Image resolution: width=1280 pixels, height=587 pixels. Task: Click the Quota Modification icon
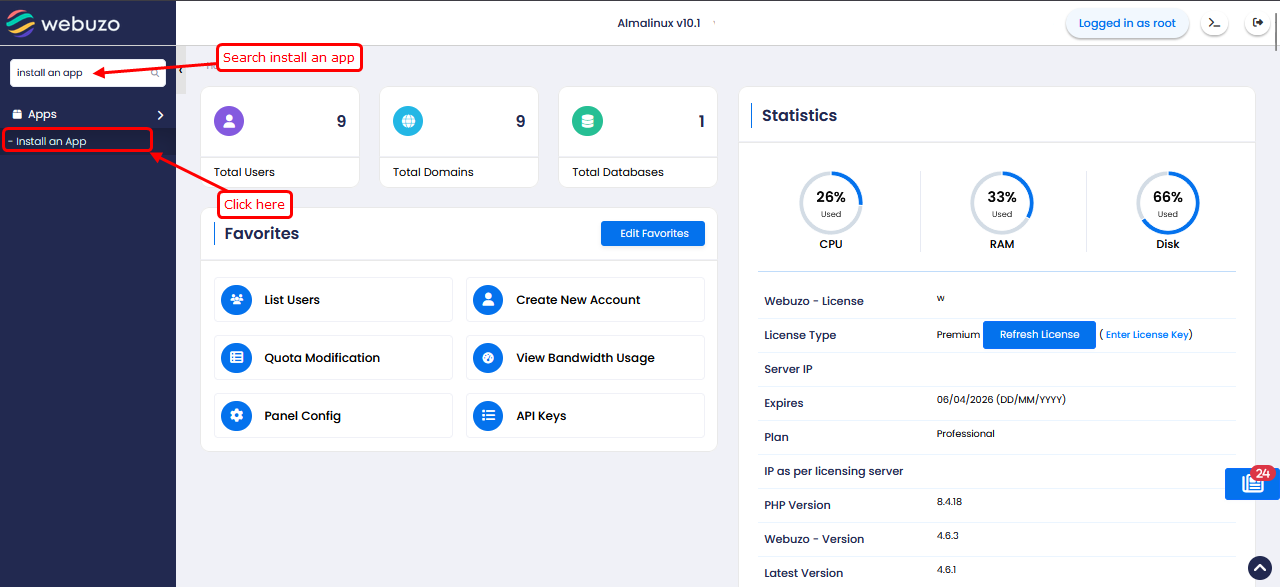tap(236, 358)
